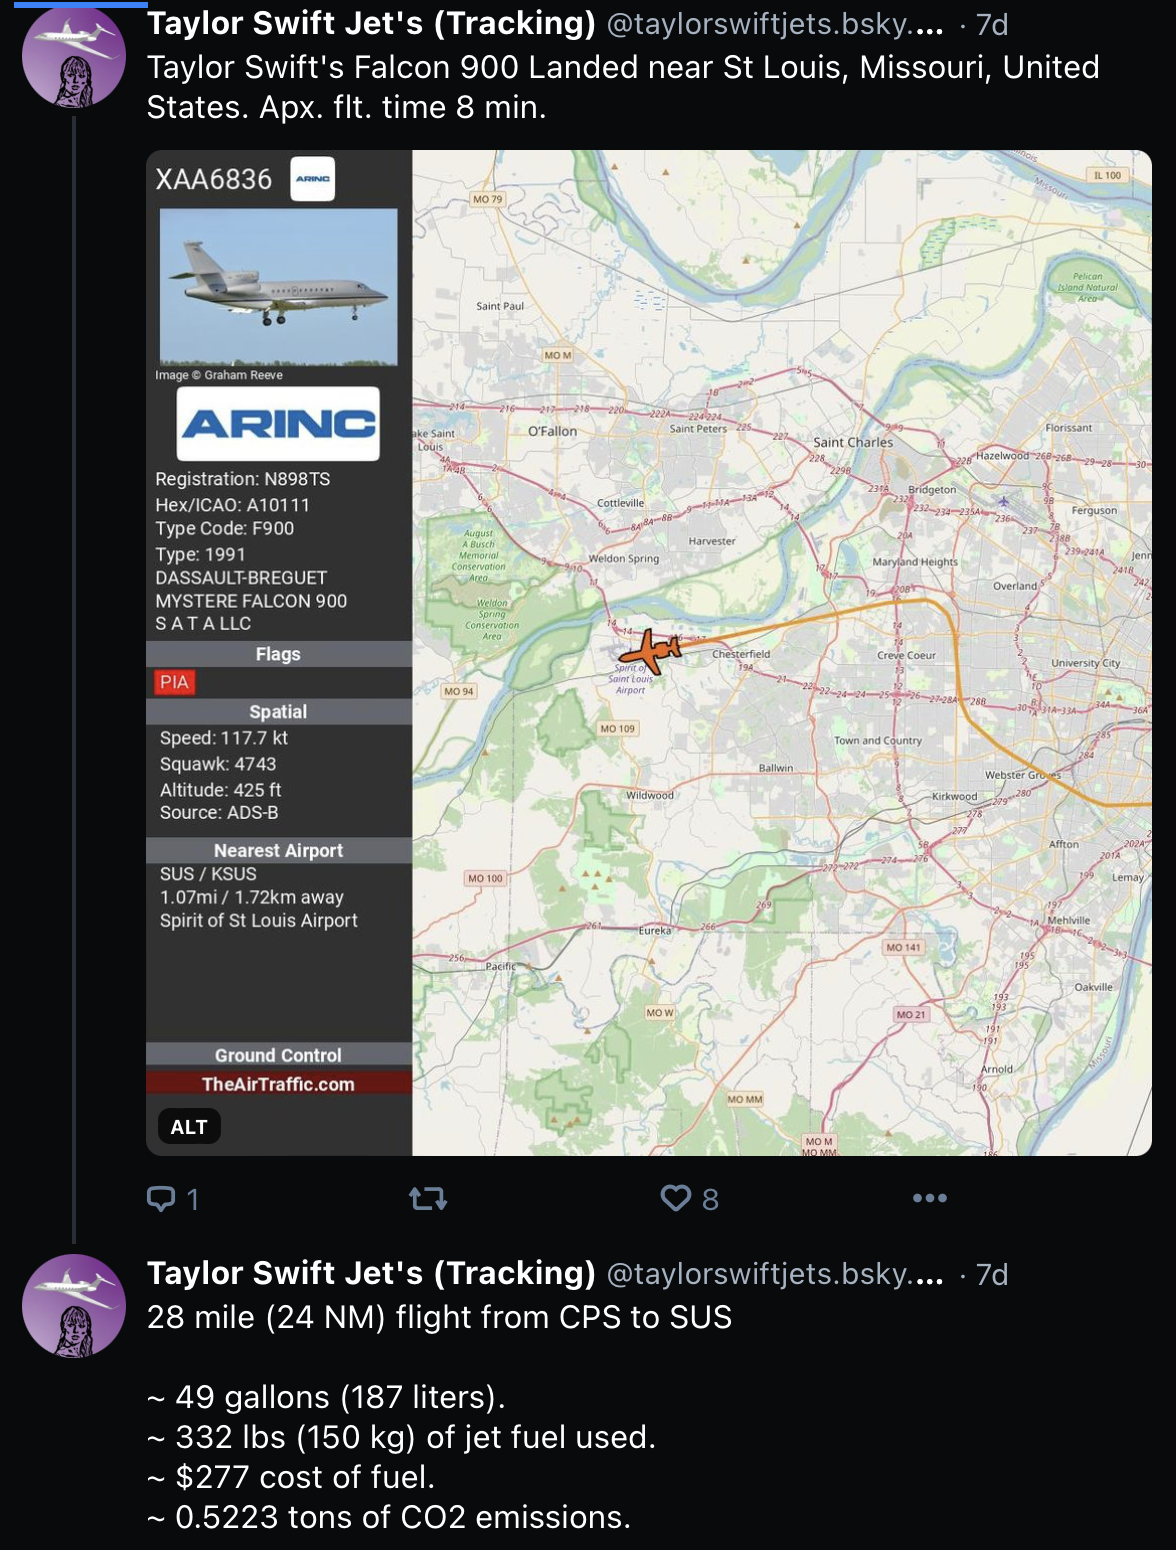
Task: Select the Flags section header
Action: click(x=278, y=654)
